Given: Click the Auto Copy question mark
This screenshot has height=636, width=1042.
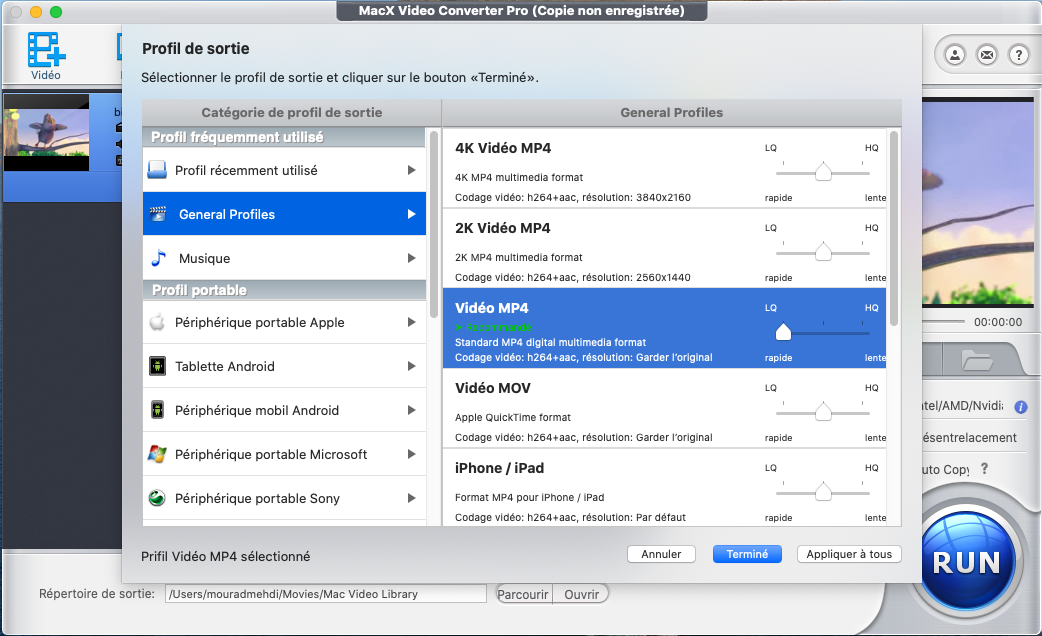Looking at the screenshot, I should (984, 469).
